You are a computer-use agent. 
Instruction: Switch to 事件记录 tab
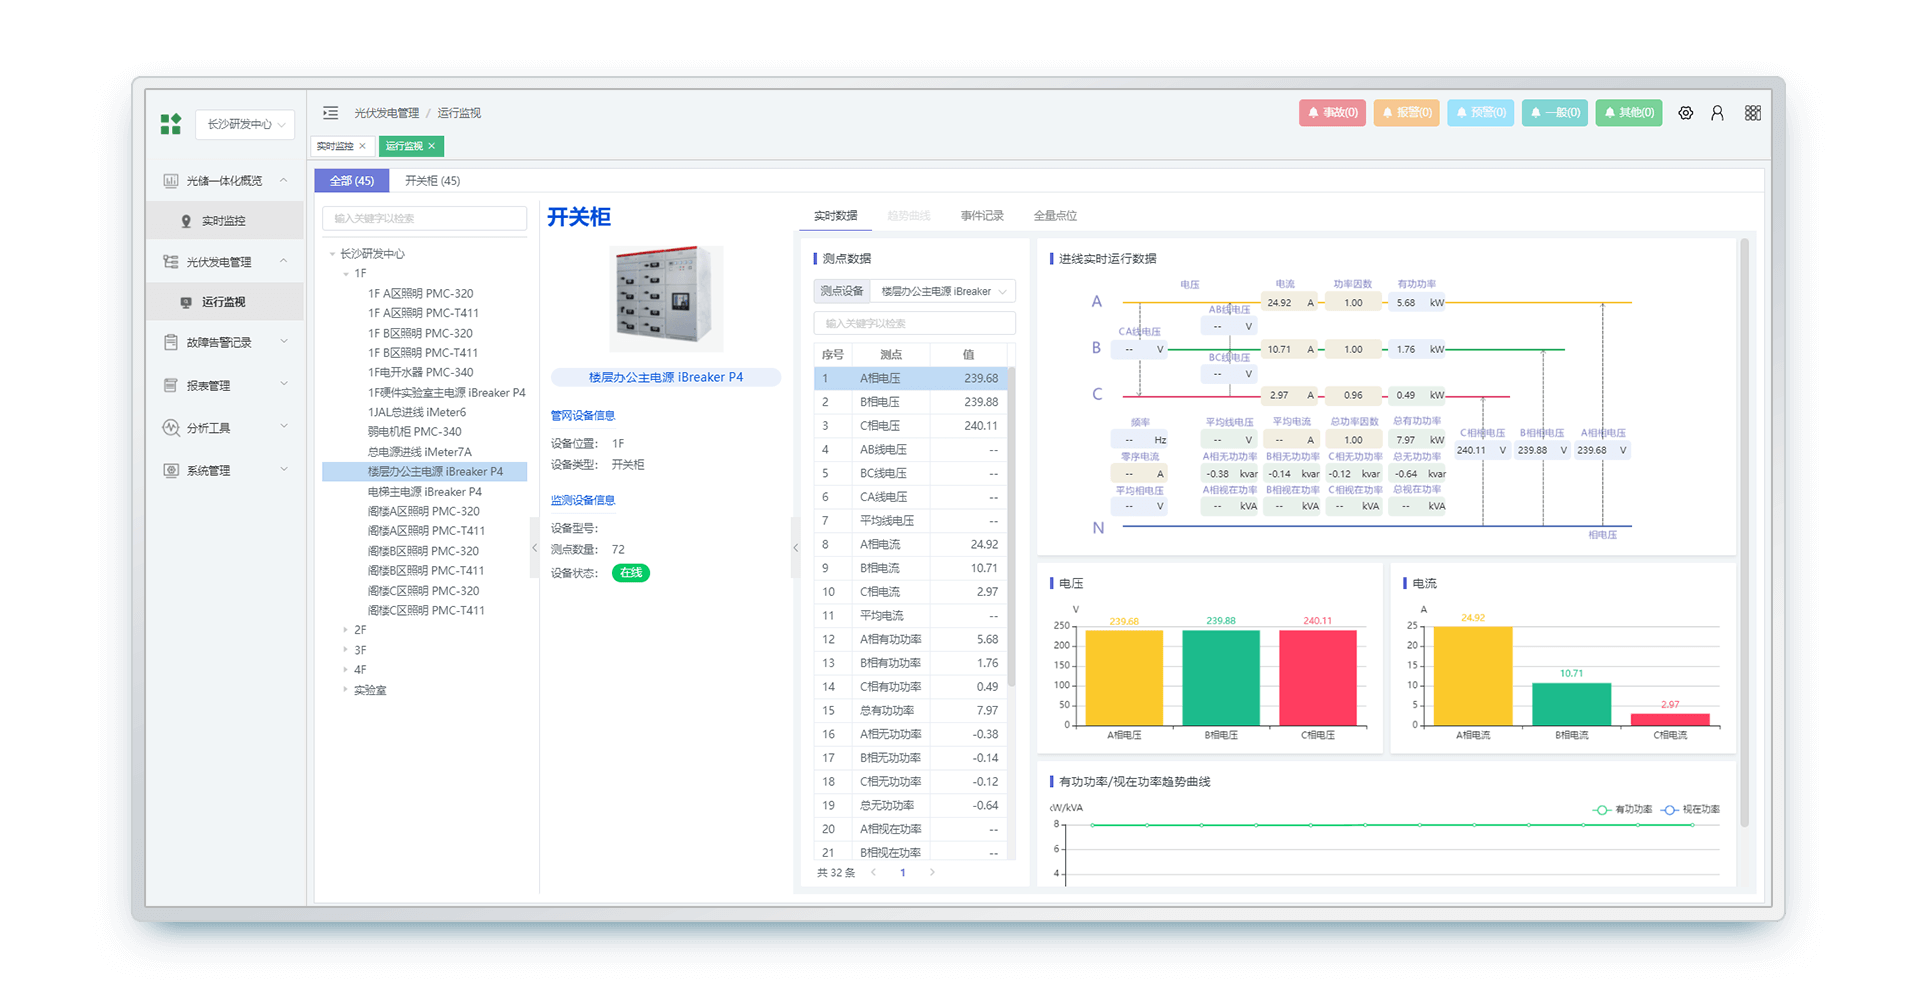coord(982,216)
